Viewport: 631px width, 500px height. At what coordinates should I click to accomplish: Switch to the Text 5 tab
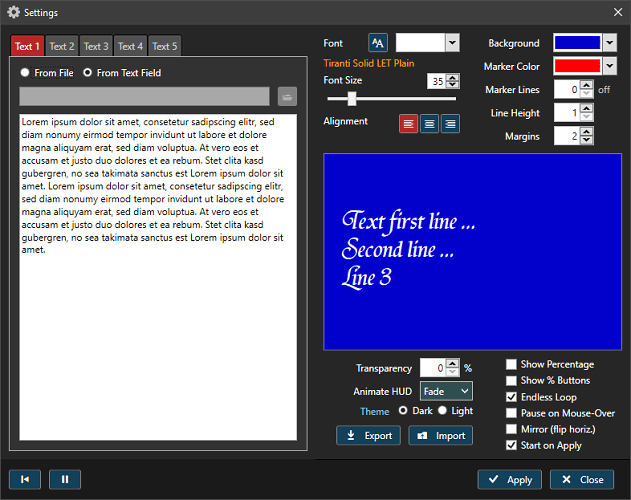(x=165, y=46)
